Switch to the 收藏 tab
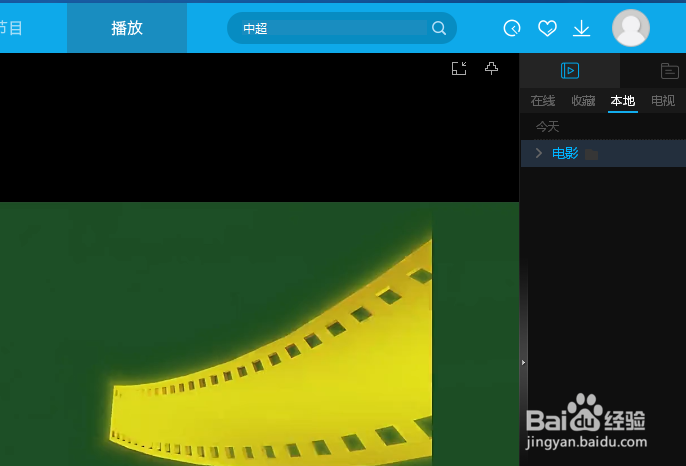Image resolution: width=686 pixels, height=466 pixels. pos(583,101)
